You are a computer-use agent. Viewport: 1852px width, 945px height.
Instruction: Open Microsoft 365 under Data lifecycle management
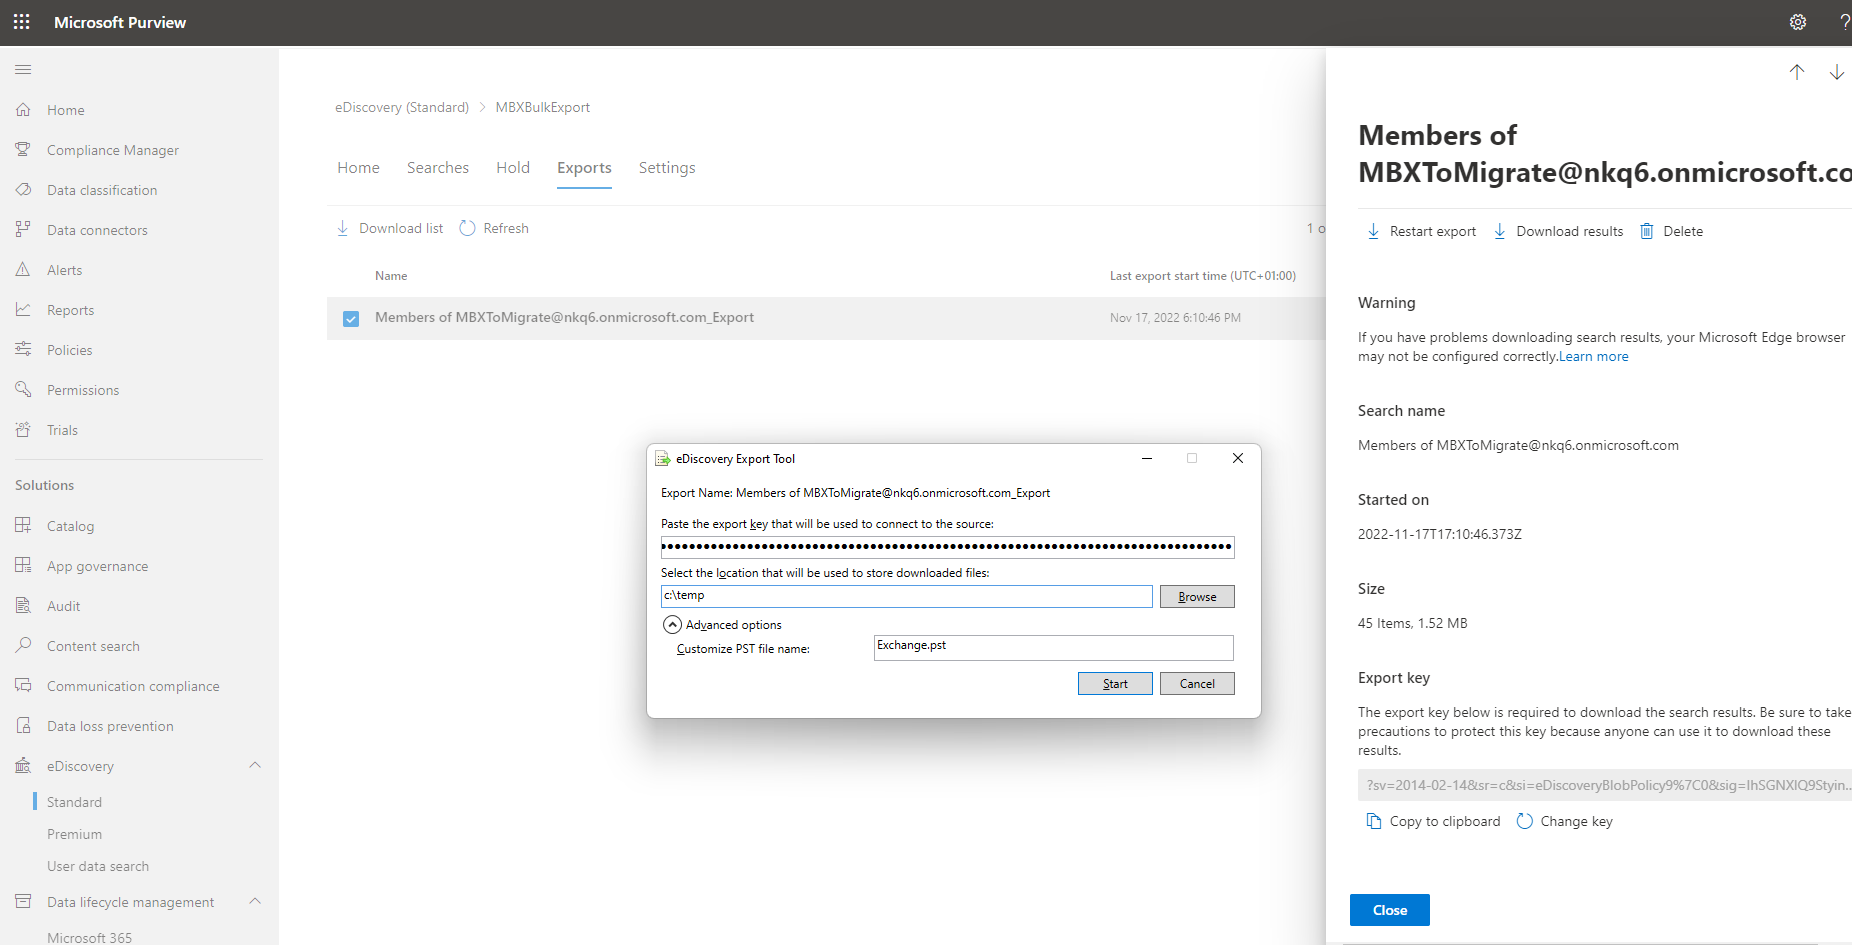[89, 937]
